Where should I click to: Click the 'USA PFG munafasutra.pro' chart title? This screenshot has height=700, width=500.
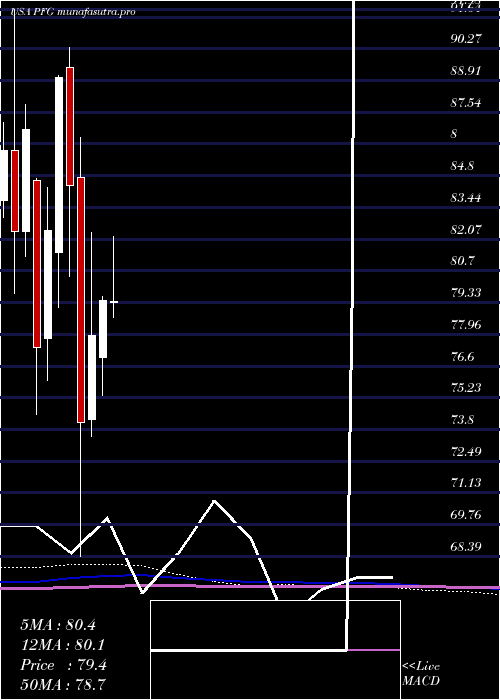(x=72, y=12)
